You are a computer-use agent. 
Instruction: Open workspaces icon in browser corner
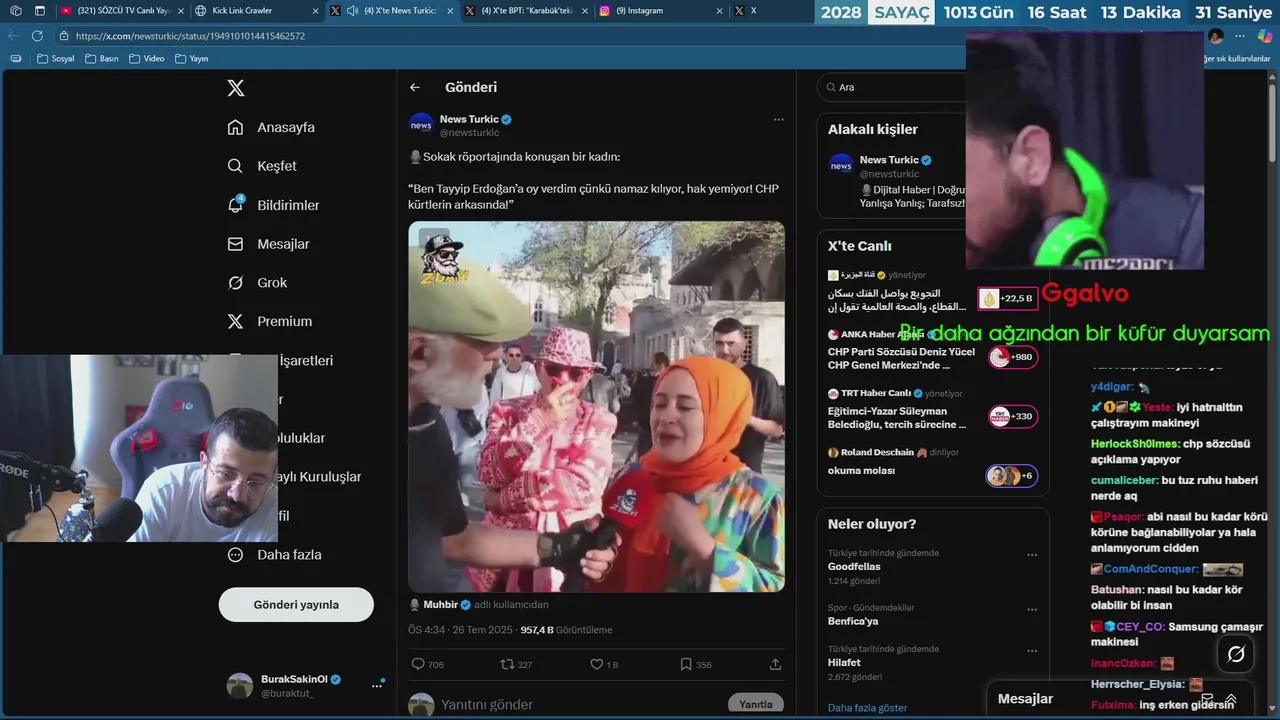14,11
